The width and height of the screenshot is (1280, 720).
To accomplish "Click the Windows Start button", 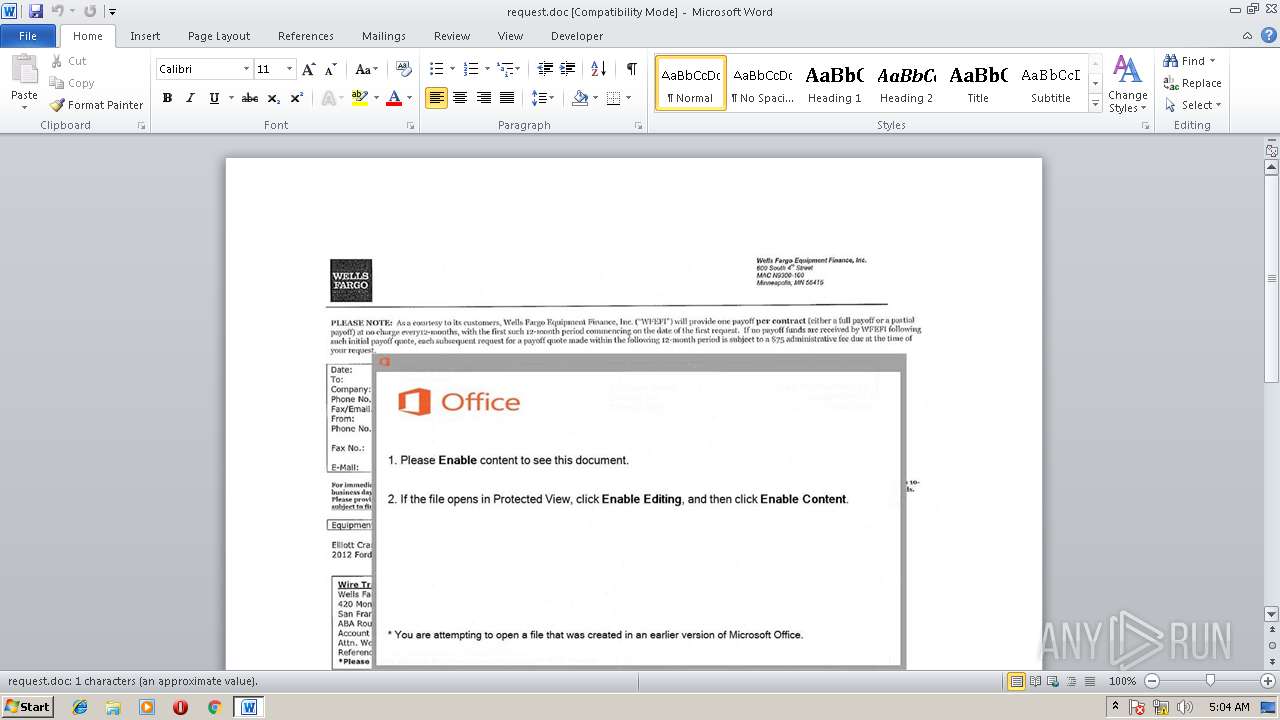I will [28, 706].
